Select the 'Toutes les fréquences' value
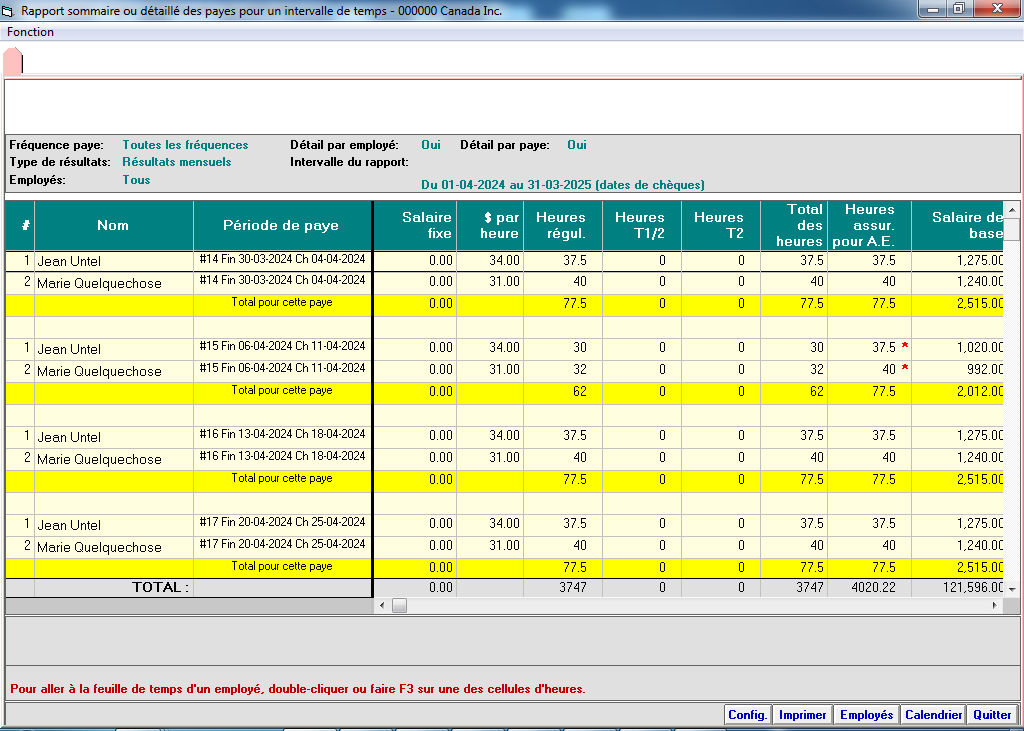Image resolution: width=1024 pixels, height=731 pixels. [x=185, y=145]
